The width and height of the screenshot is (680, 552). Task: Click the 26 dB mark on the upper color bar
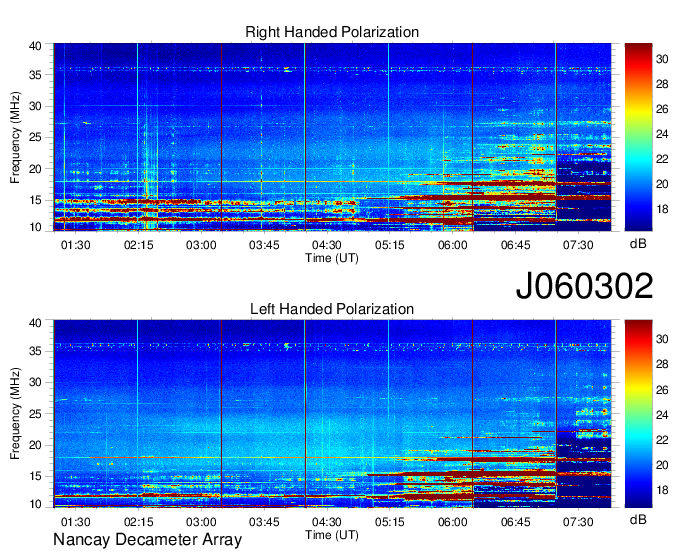(x=662, y=109)
